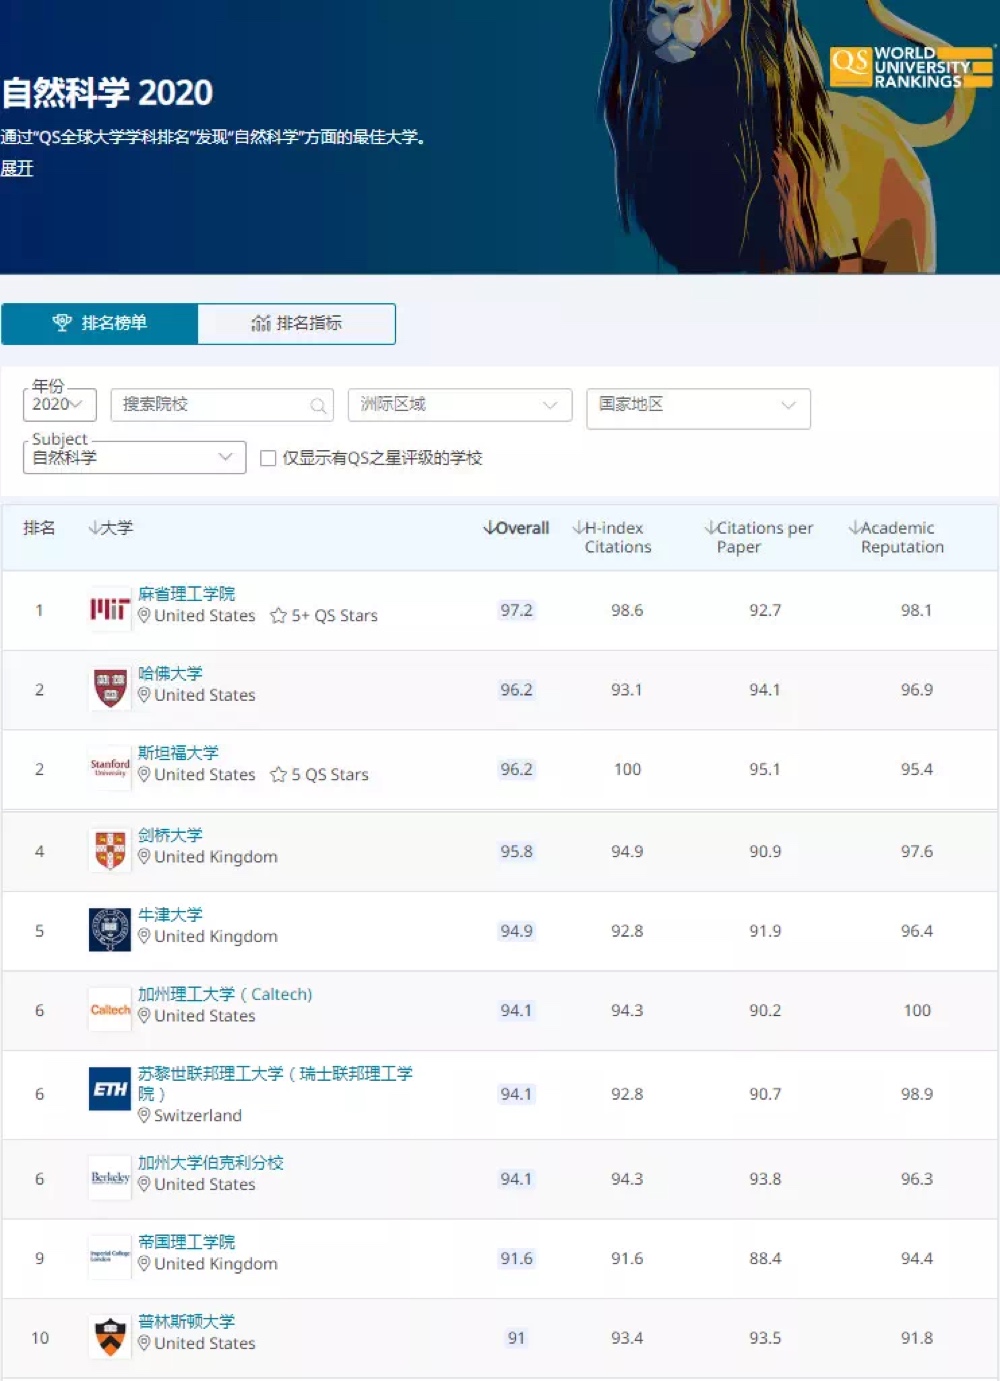Enable the QS Stars rated schools checkbox
1000x1381 pixels.
[268, 458]
